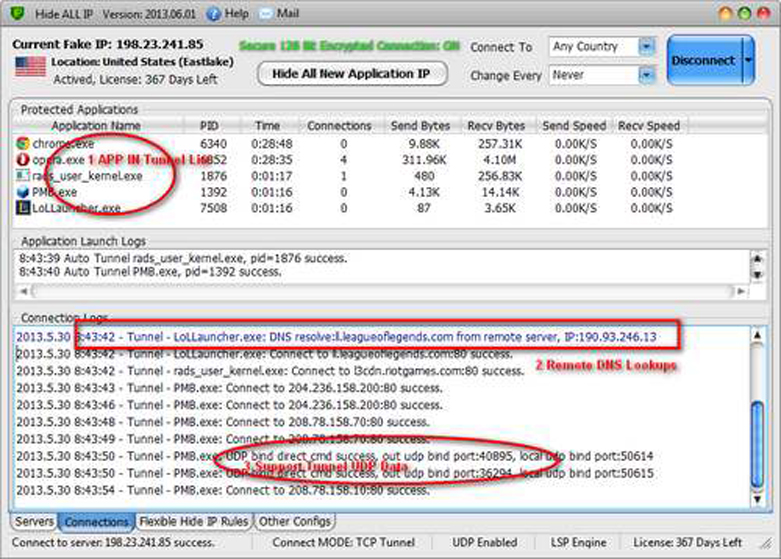Click the Application Launch Logs scroll up arrow
The image size is (781, 559).
click(x=758, y=259)
